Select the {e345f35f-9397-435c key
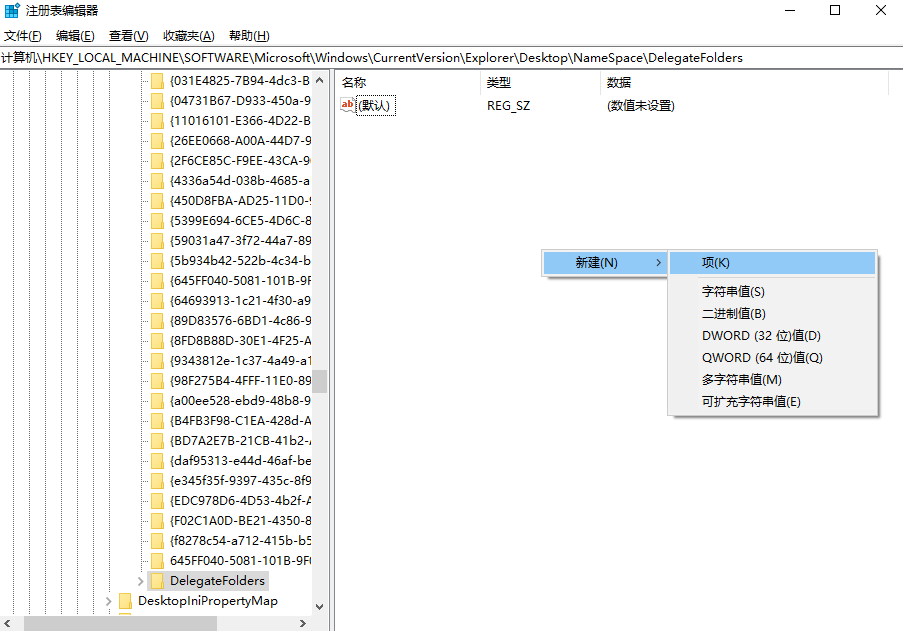The height and width of the screenshot is (631, 903). click(x=240, y=481)
